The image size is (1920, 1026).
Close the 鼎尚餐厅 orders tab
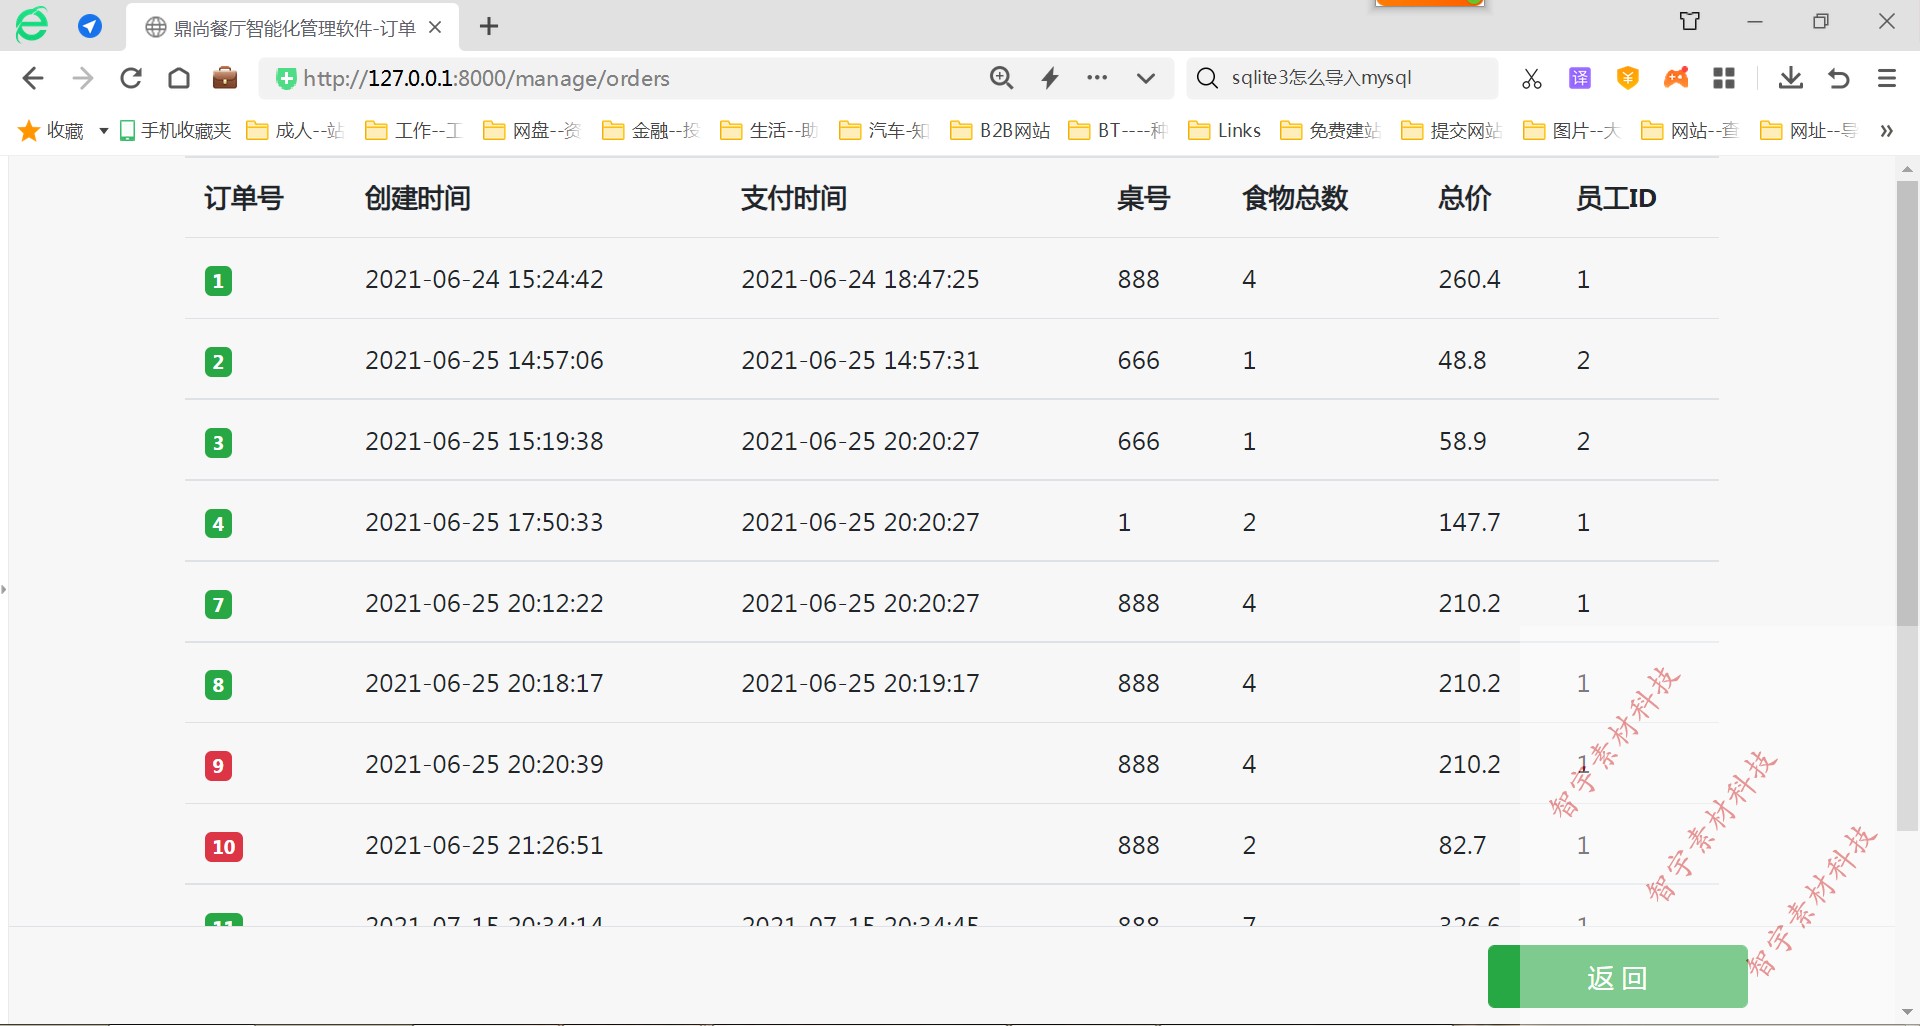click(x=435, y=28)
